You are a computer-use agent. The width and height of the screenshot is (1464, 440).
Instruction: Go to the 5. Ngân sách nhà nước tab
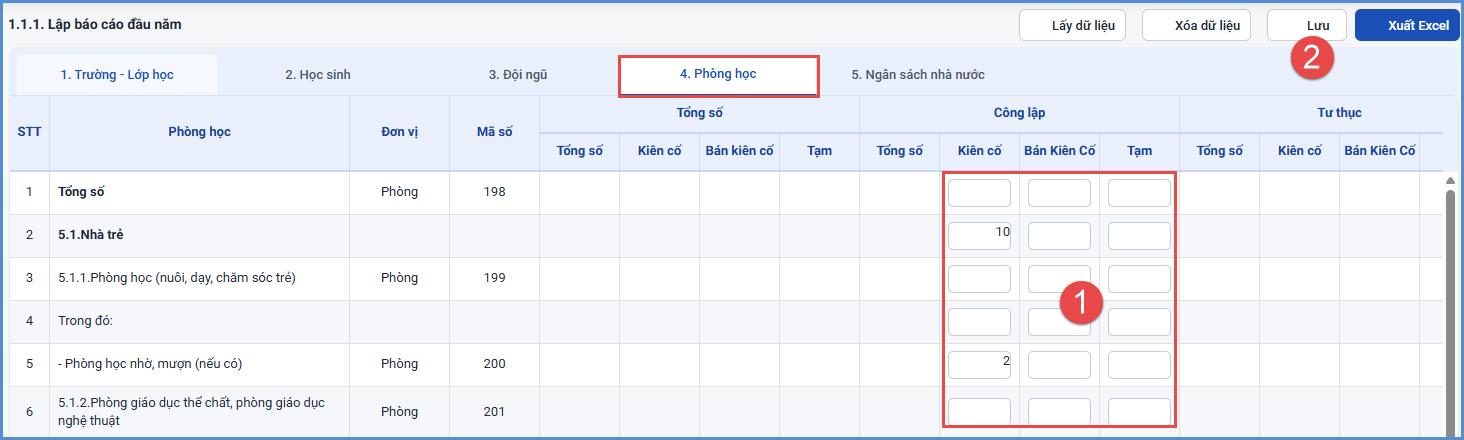(x=918, y=75)
